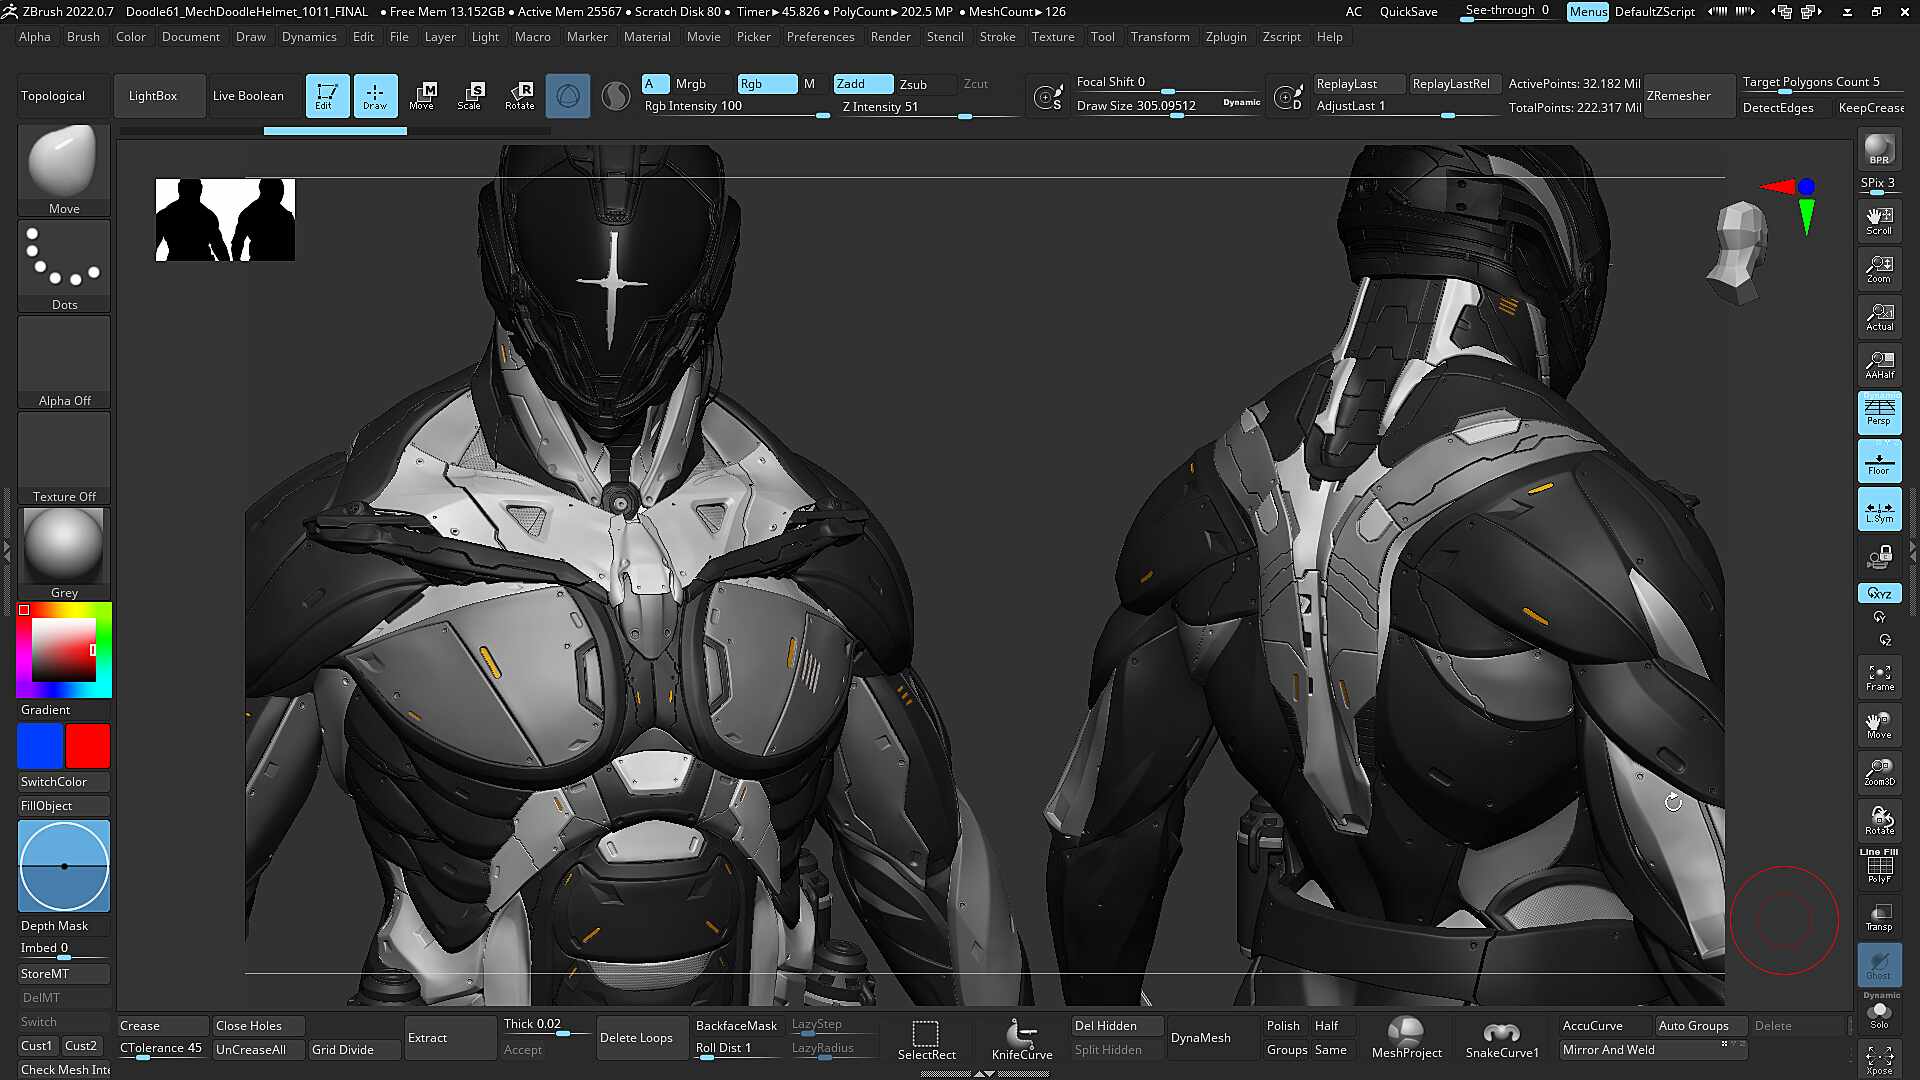Viewport: 1920px width, 1080px height.
Task: Toggle the Floor grid
Action: click(1879, 461)
